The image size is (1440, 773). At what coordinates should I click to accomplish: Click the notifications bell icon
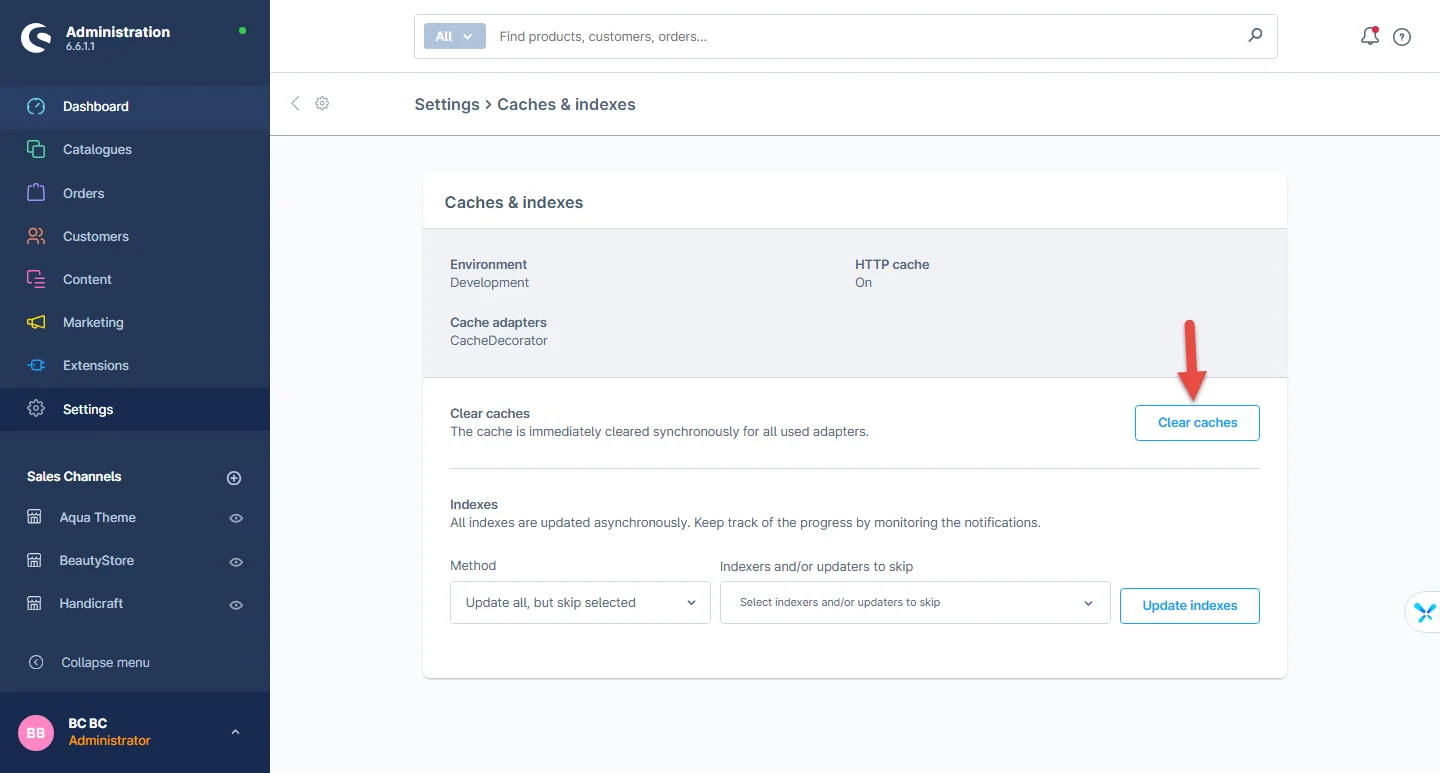click(1369, 37)
